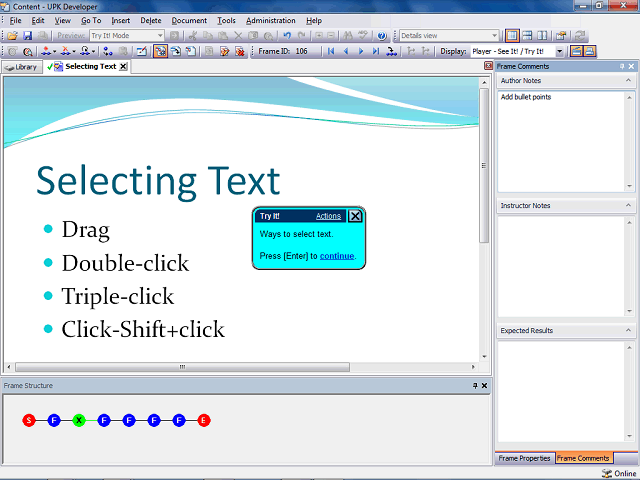Image resolution: width=640 pixels, height=480 pixels.
Task: Click the spell check ABC icon
Action: coord(362,36)
